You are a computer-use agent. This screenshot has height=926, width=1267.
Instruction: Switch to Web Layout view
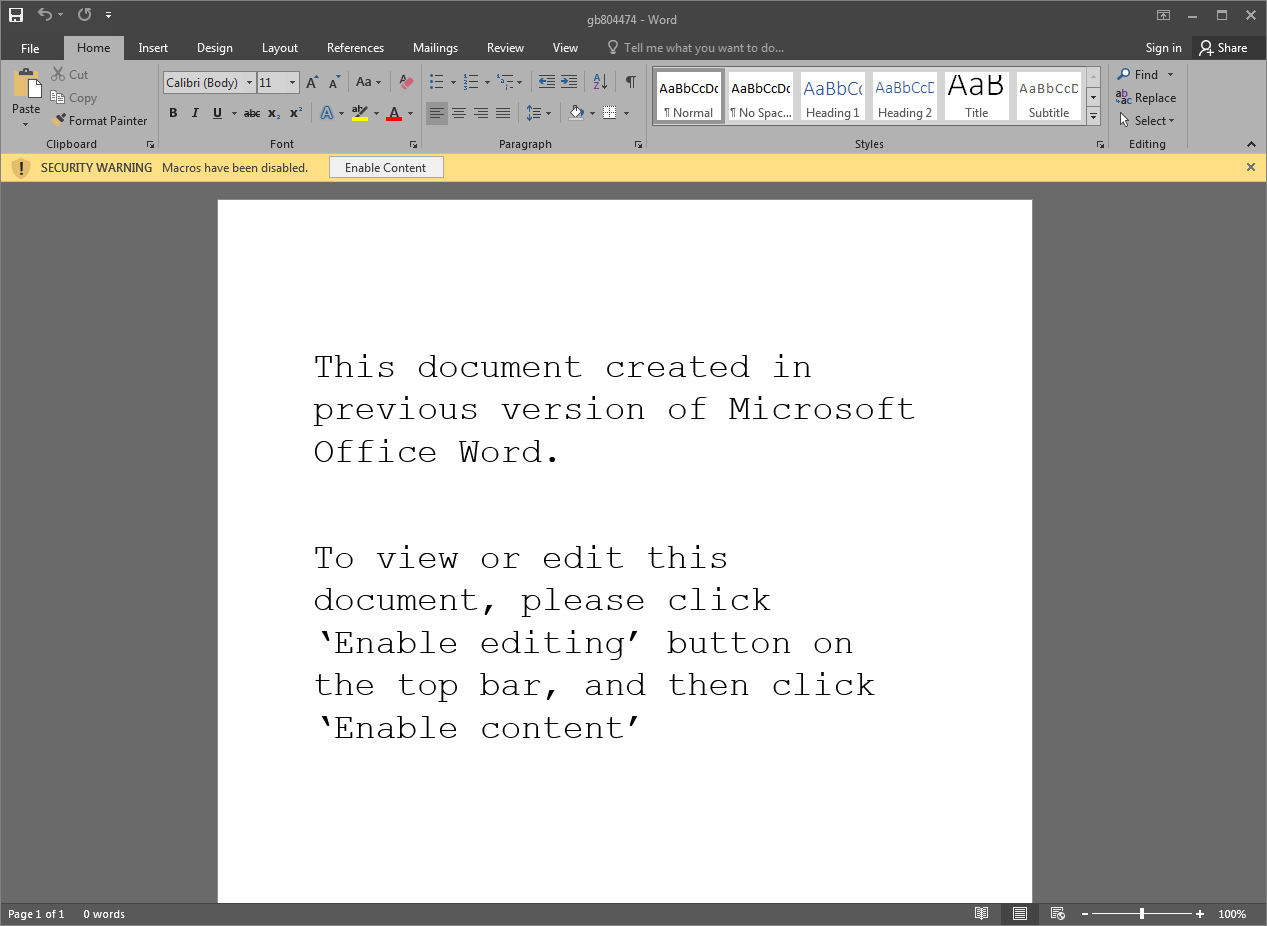(1057, 914)
